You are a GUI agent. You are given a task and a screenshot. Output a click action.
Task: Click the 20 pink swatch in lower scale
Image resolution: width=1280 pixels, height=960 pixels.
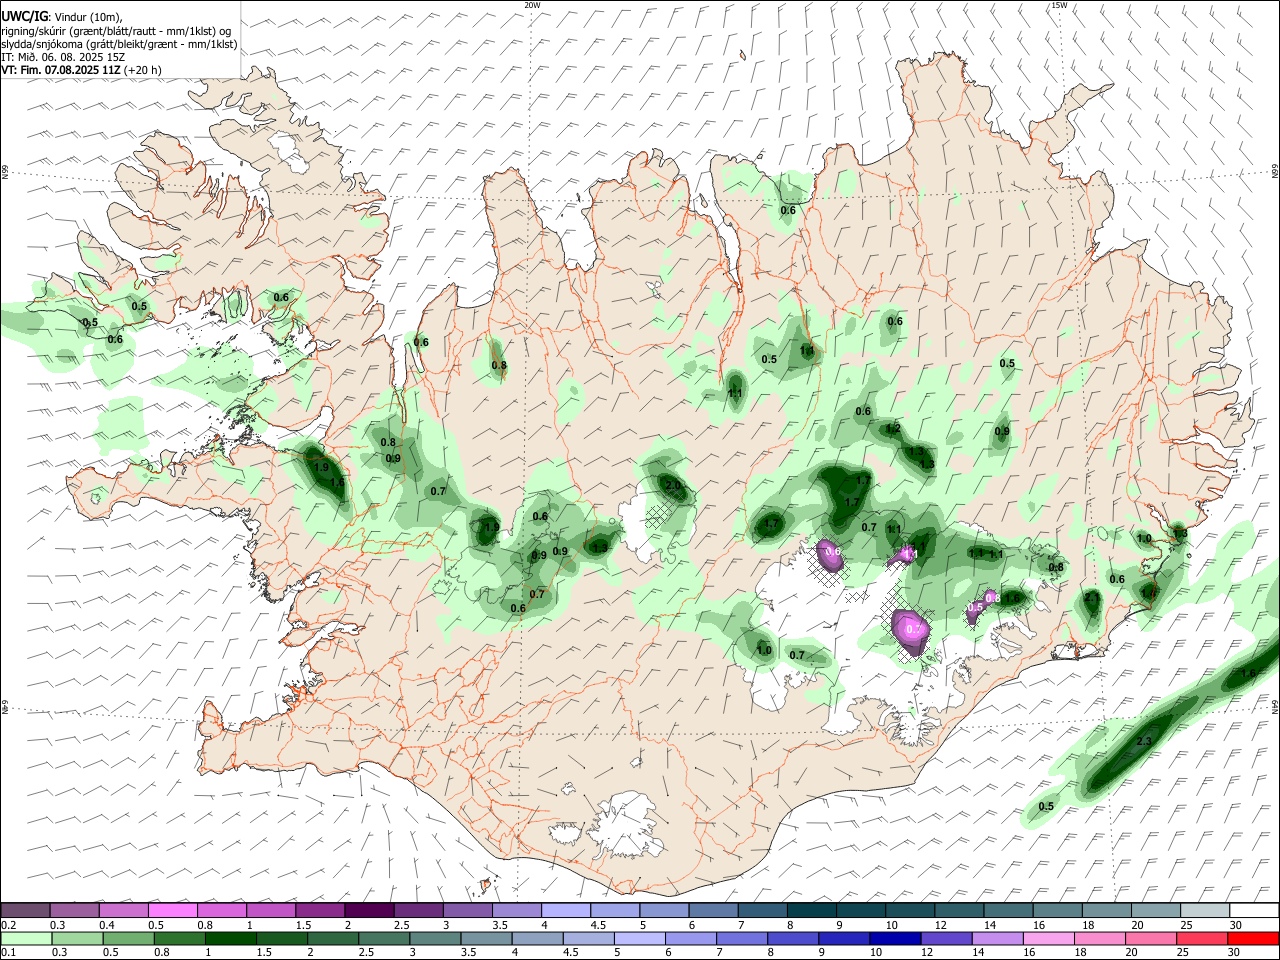click(1150, 938)
